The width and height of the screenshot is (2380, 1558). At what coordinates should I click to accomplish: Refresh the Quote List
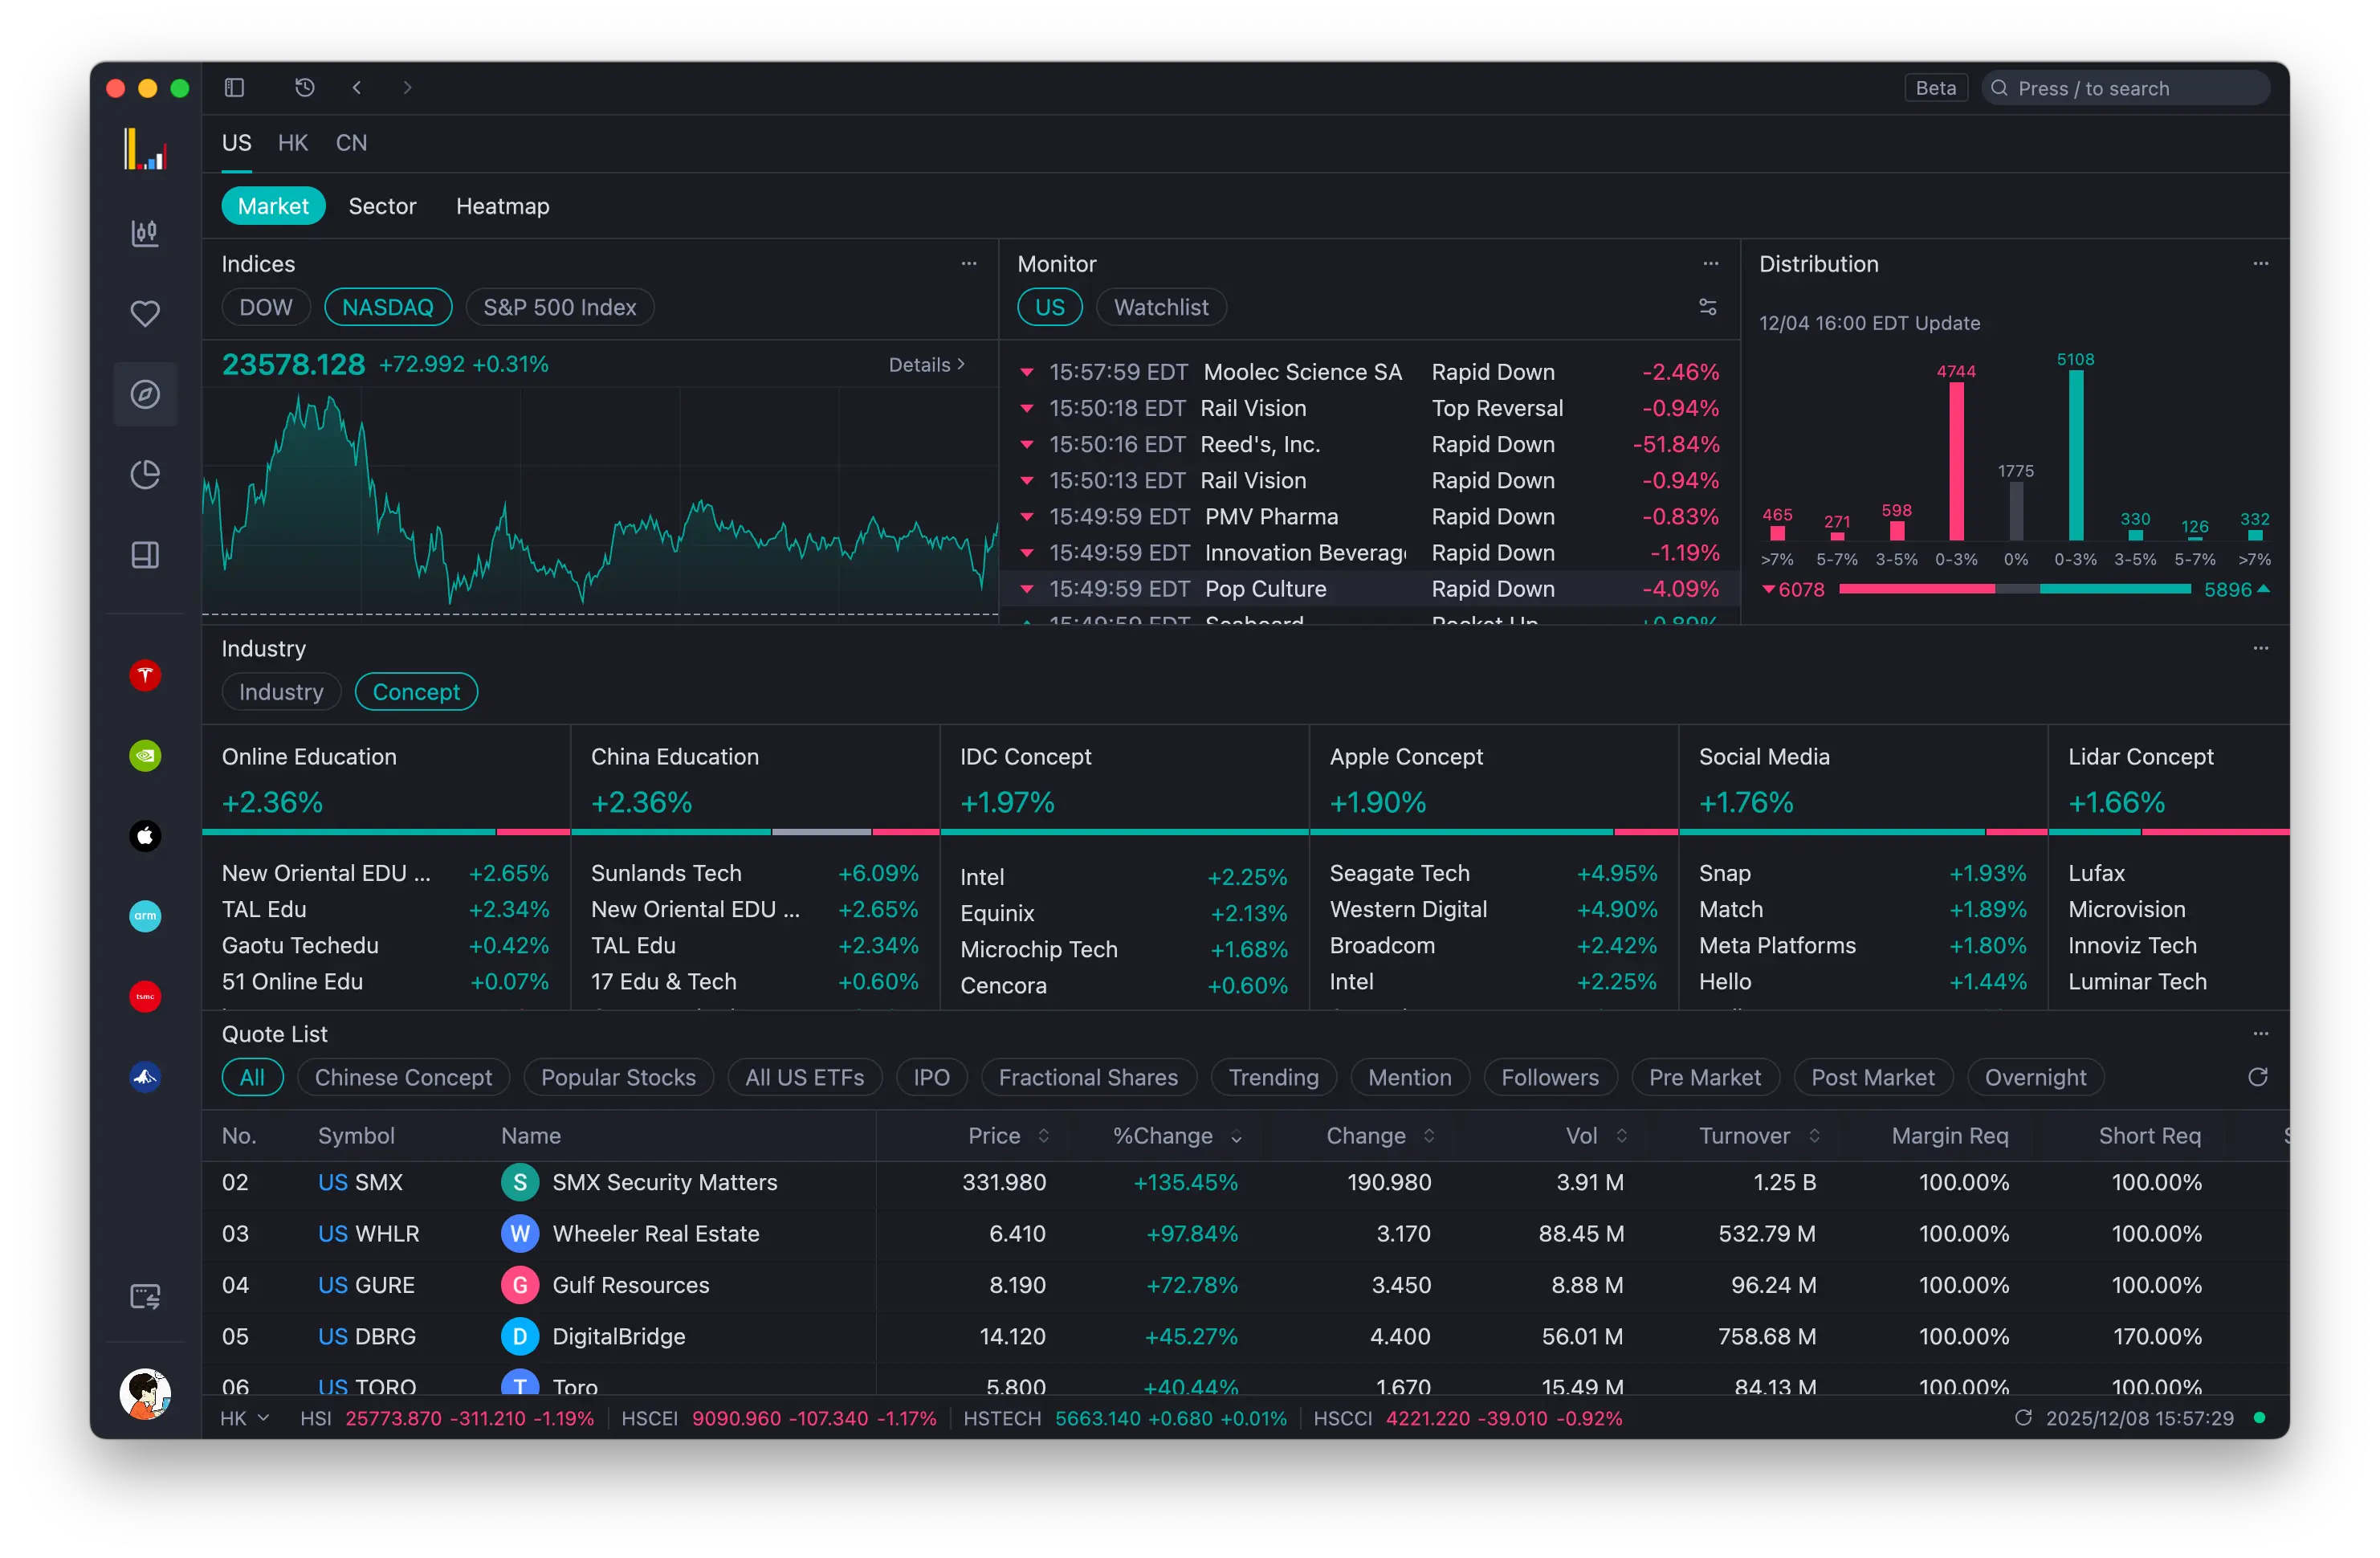click(x=2258, y=1077)
